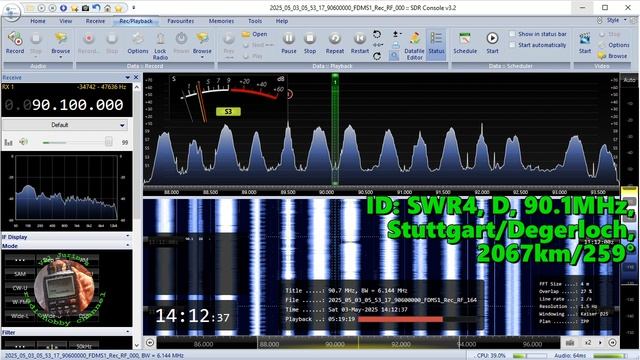This screenshot has height=360, width=640.
Task: Toggle Auto spectrum scaling button
Action: [629, 80]
